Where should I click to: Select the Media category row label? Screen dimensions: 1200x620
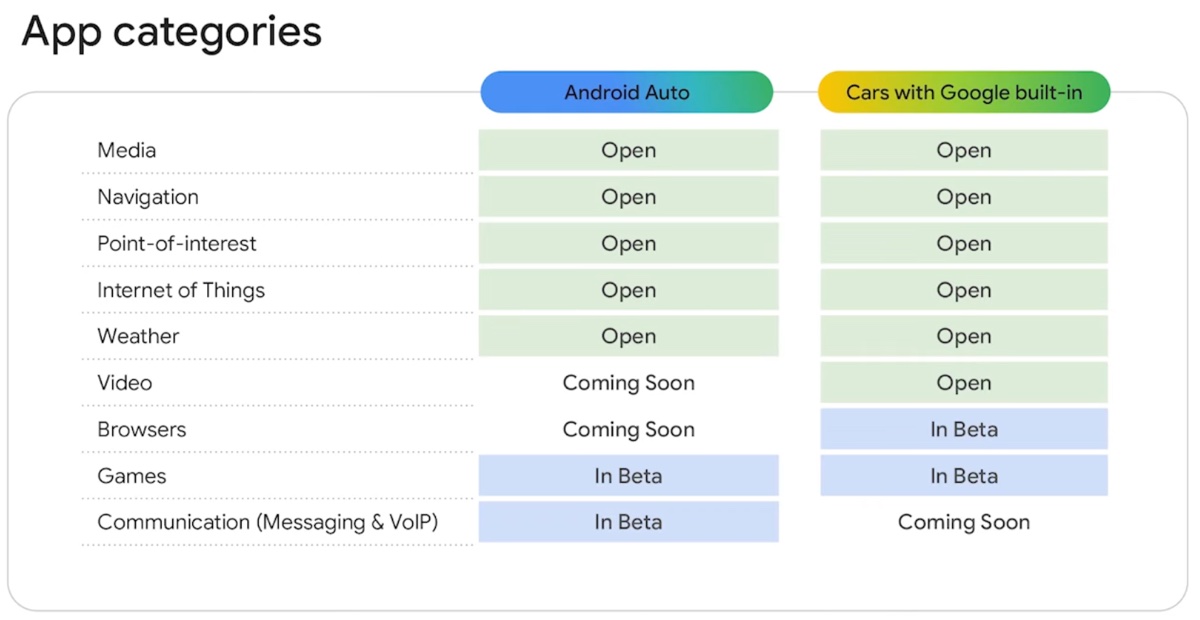[127, 151]
